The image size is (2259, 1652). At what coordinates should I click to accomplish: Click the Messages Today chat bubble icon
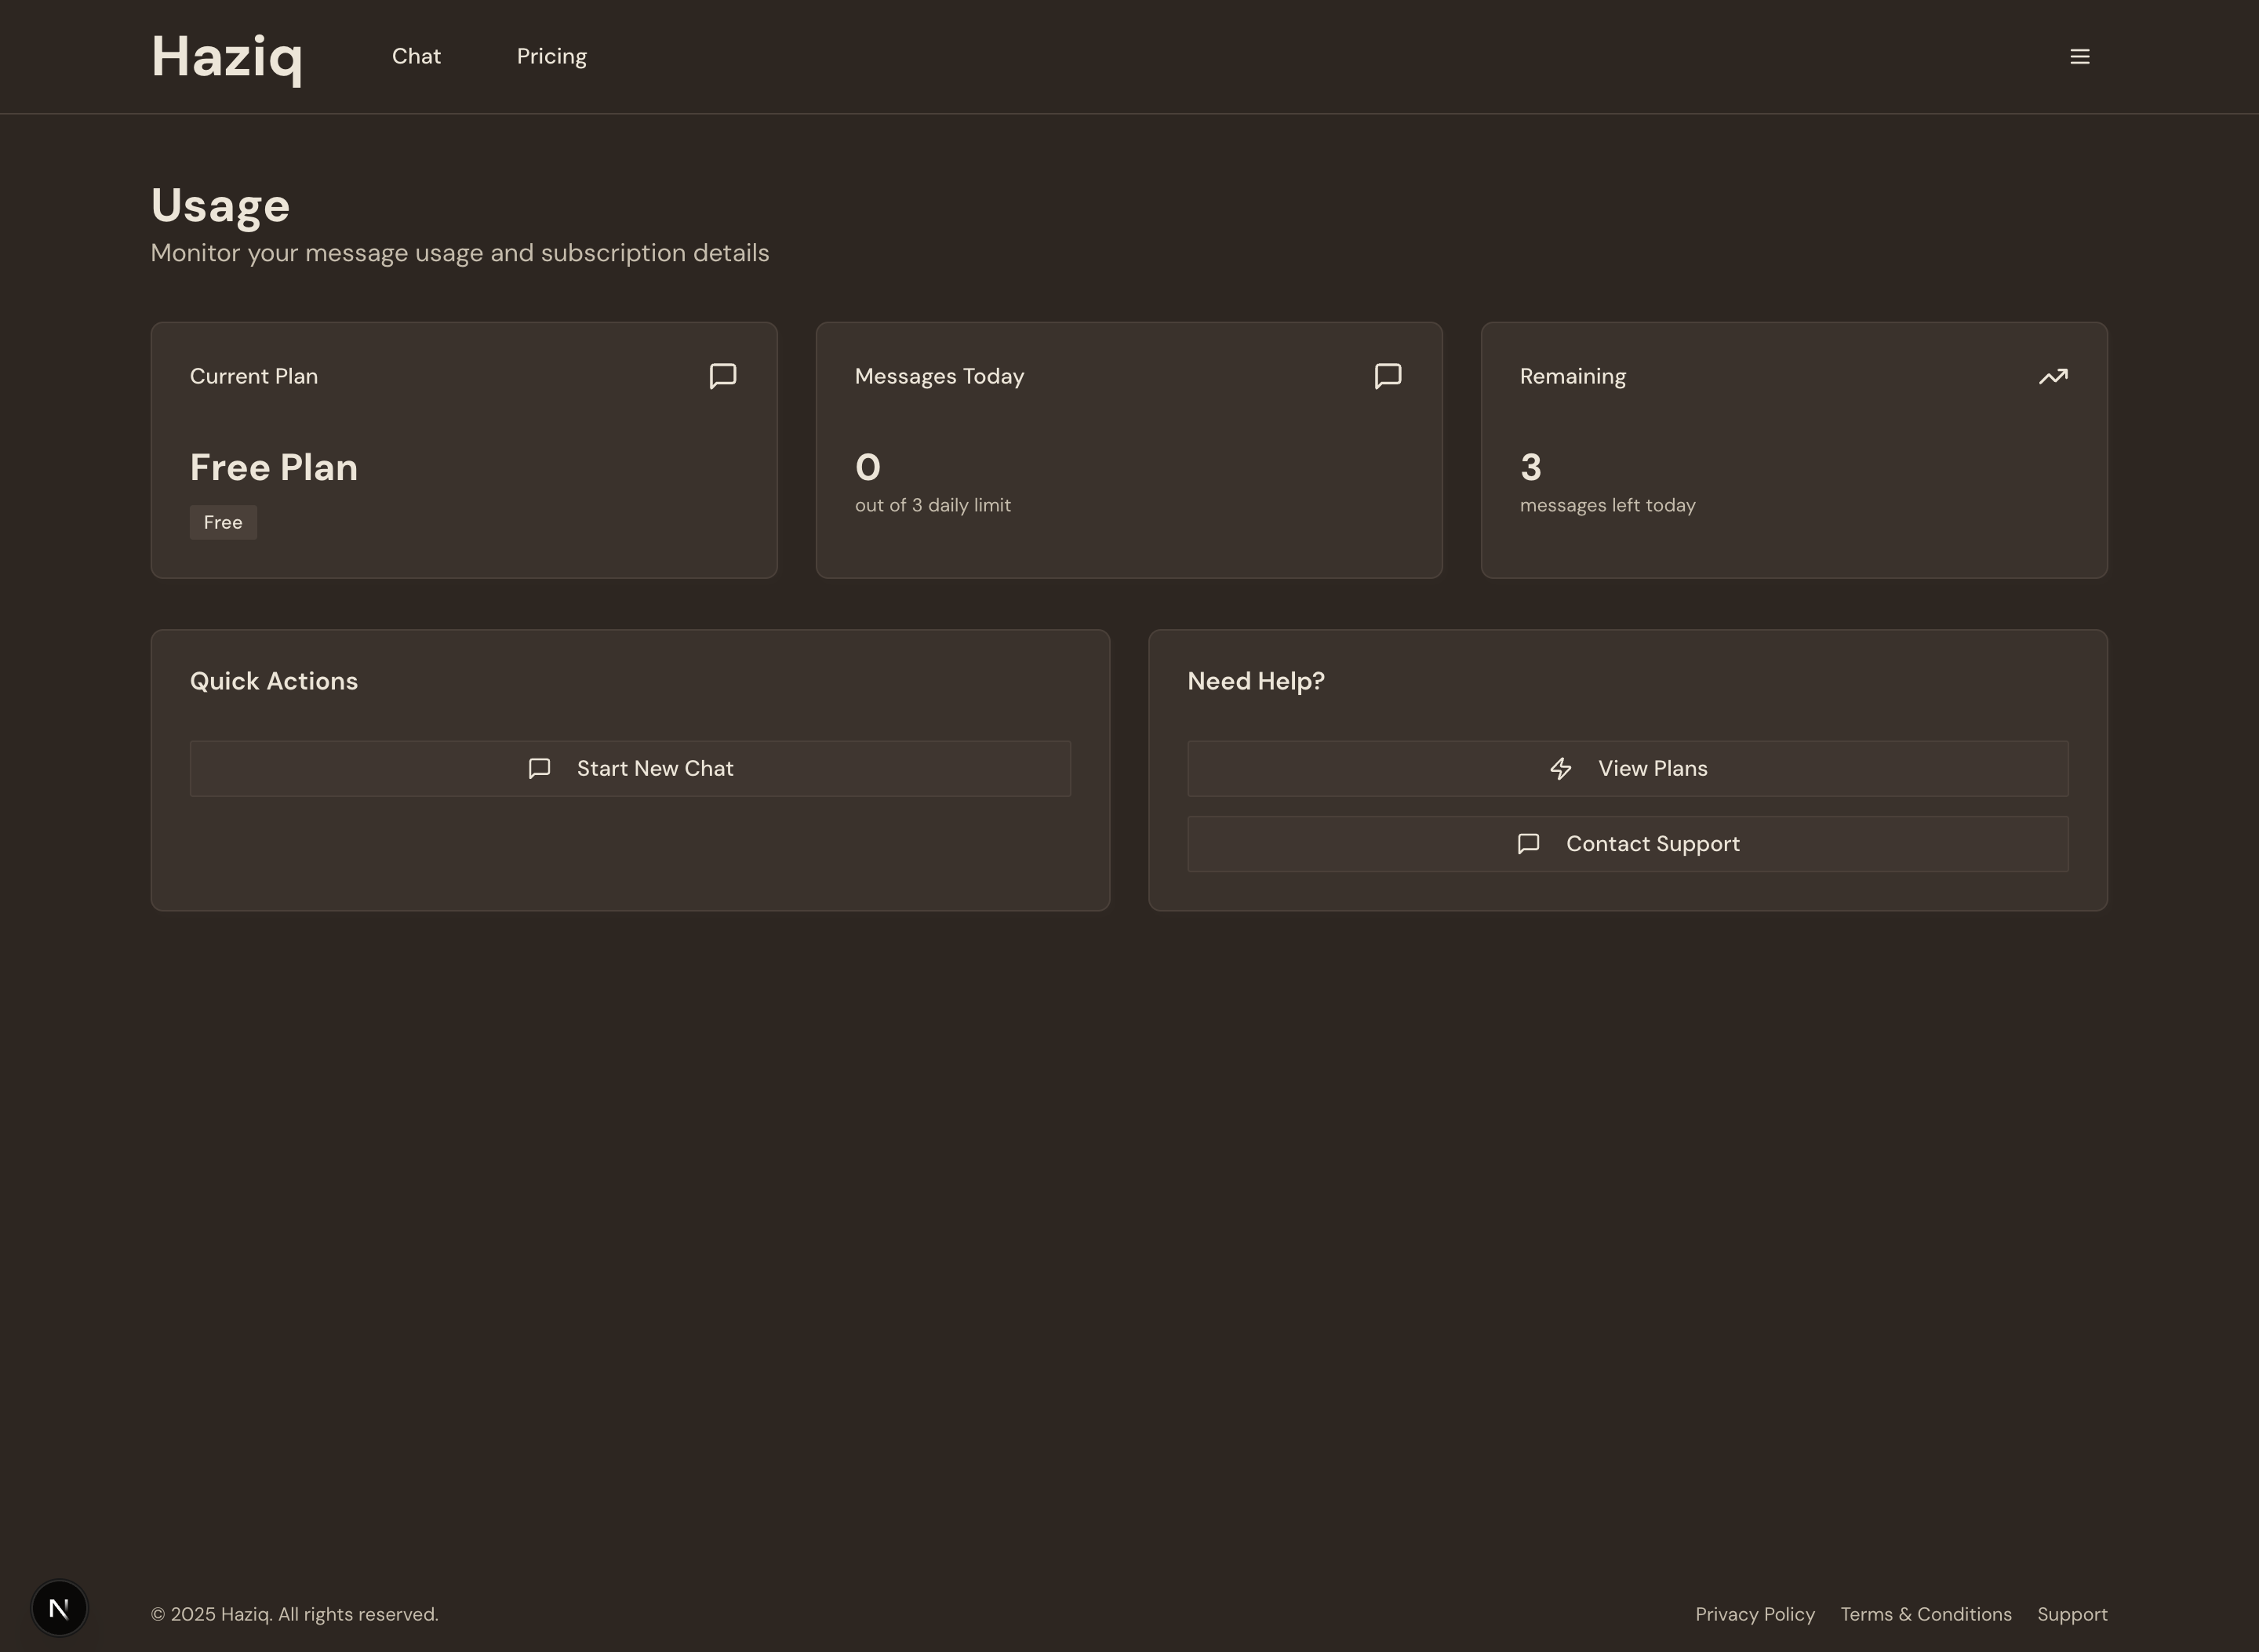[1387, 376]
